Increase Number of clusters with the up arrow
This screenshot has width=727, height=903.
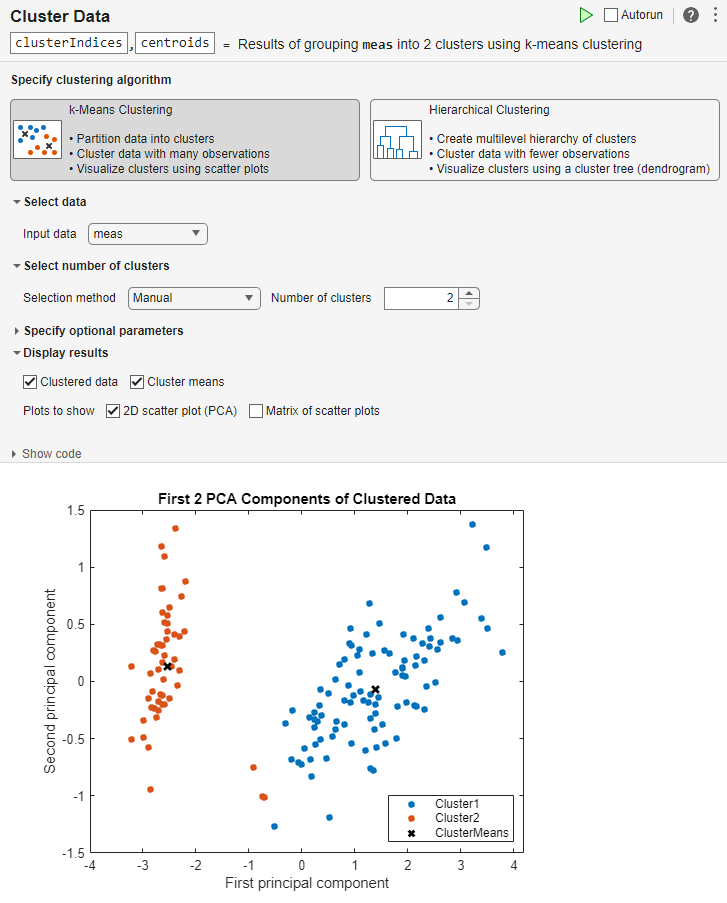click(x=469, y=292)
